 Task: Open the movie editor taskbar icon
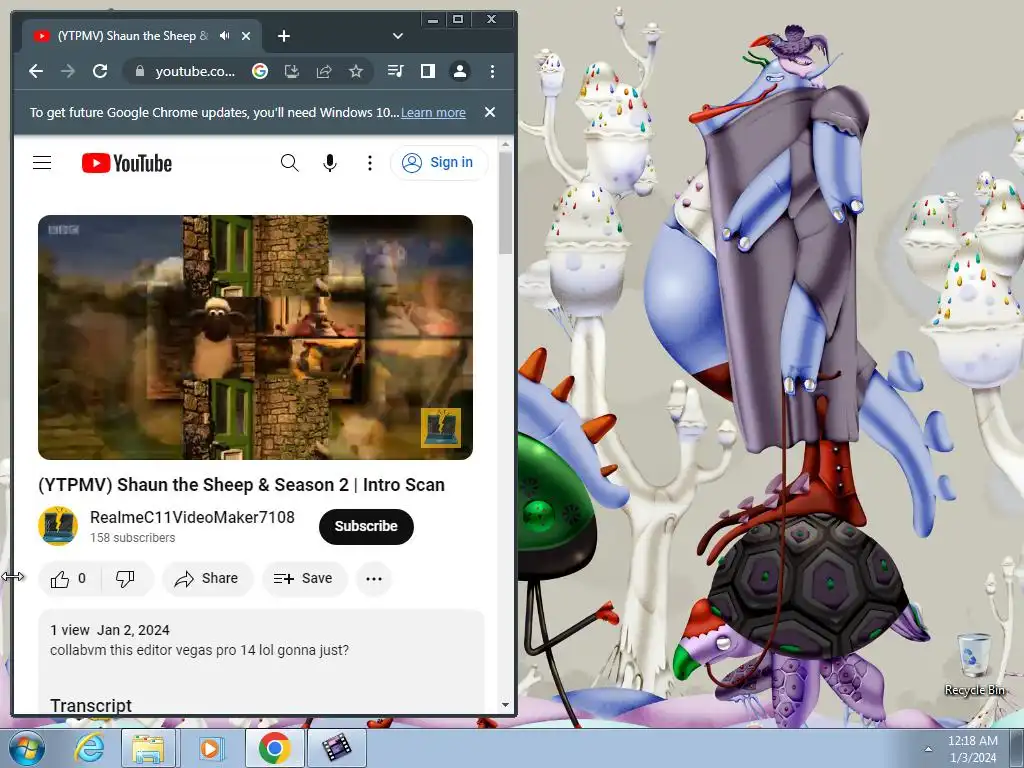[x=337, y=748]
